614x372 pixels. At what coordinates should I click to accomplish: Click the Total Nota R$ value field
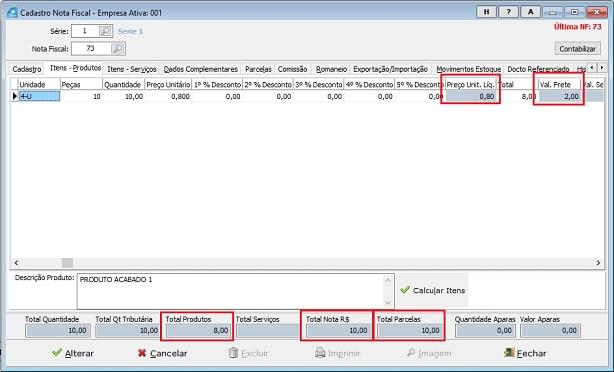click(x=338, y=331)
